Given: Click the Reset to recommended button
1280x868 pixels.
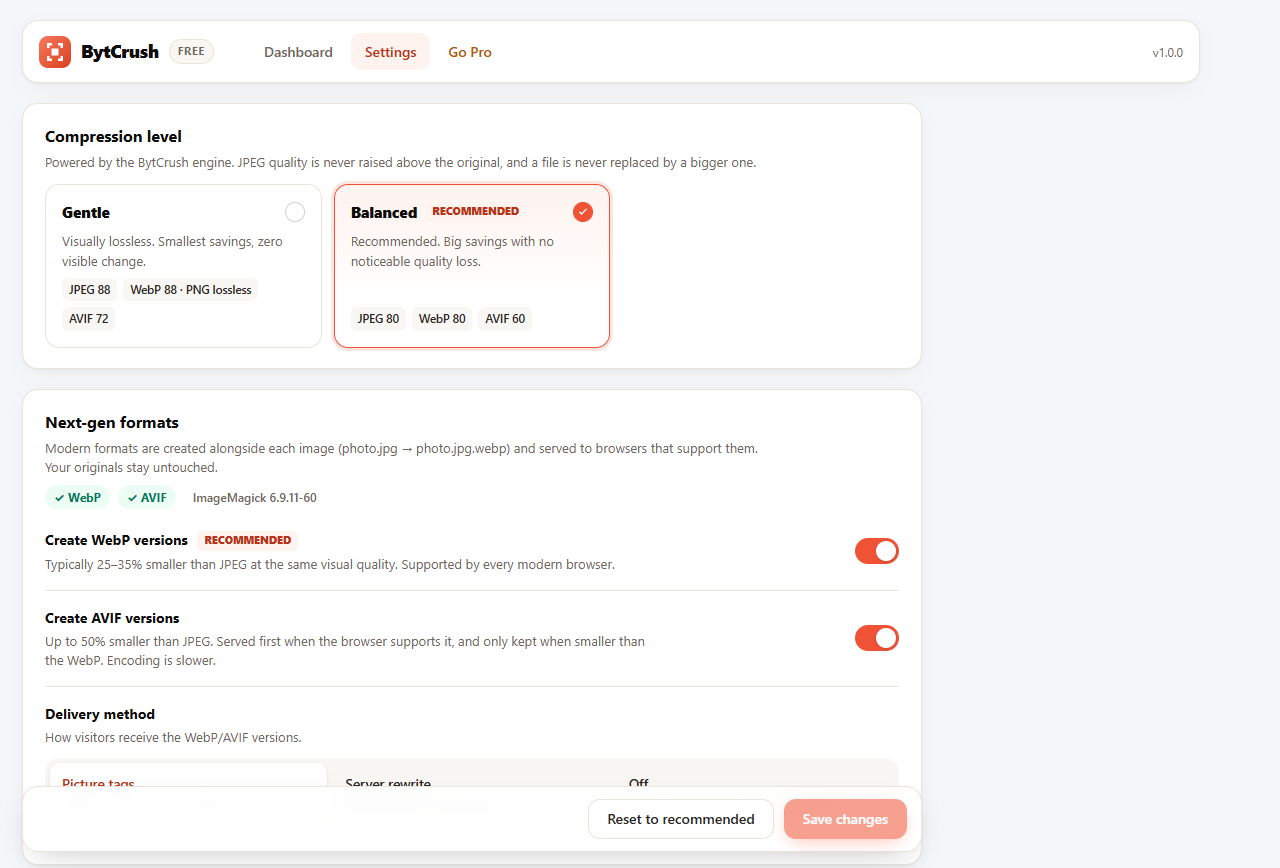Looking at the screenshot, I should tap(681, 819).
